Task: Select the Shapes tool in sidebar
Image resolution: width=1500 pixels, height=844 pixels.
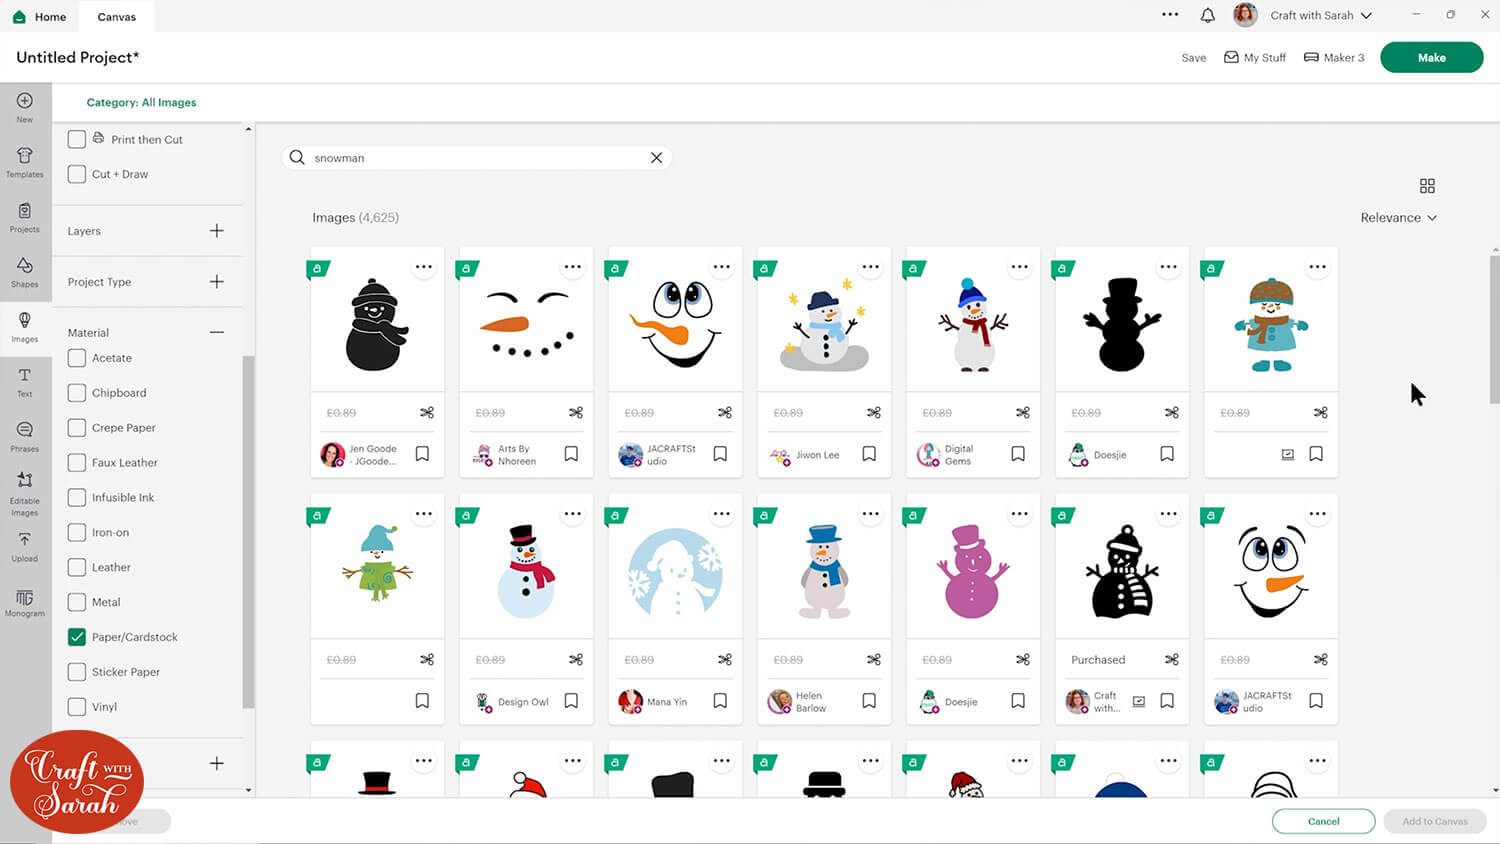Action: (25, 272)
